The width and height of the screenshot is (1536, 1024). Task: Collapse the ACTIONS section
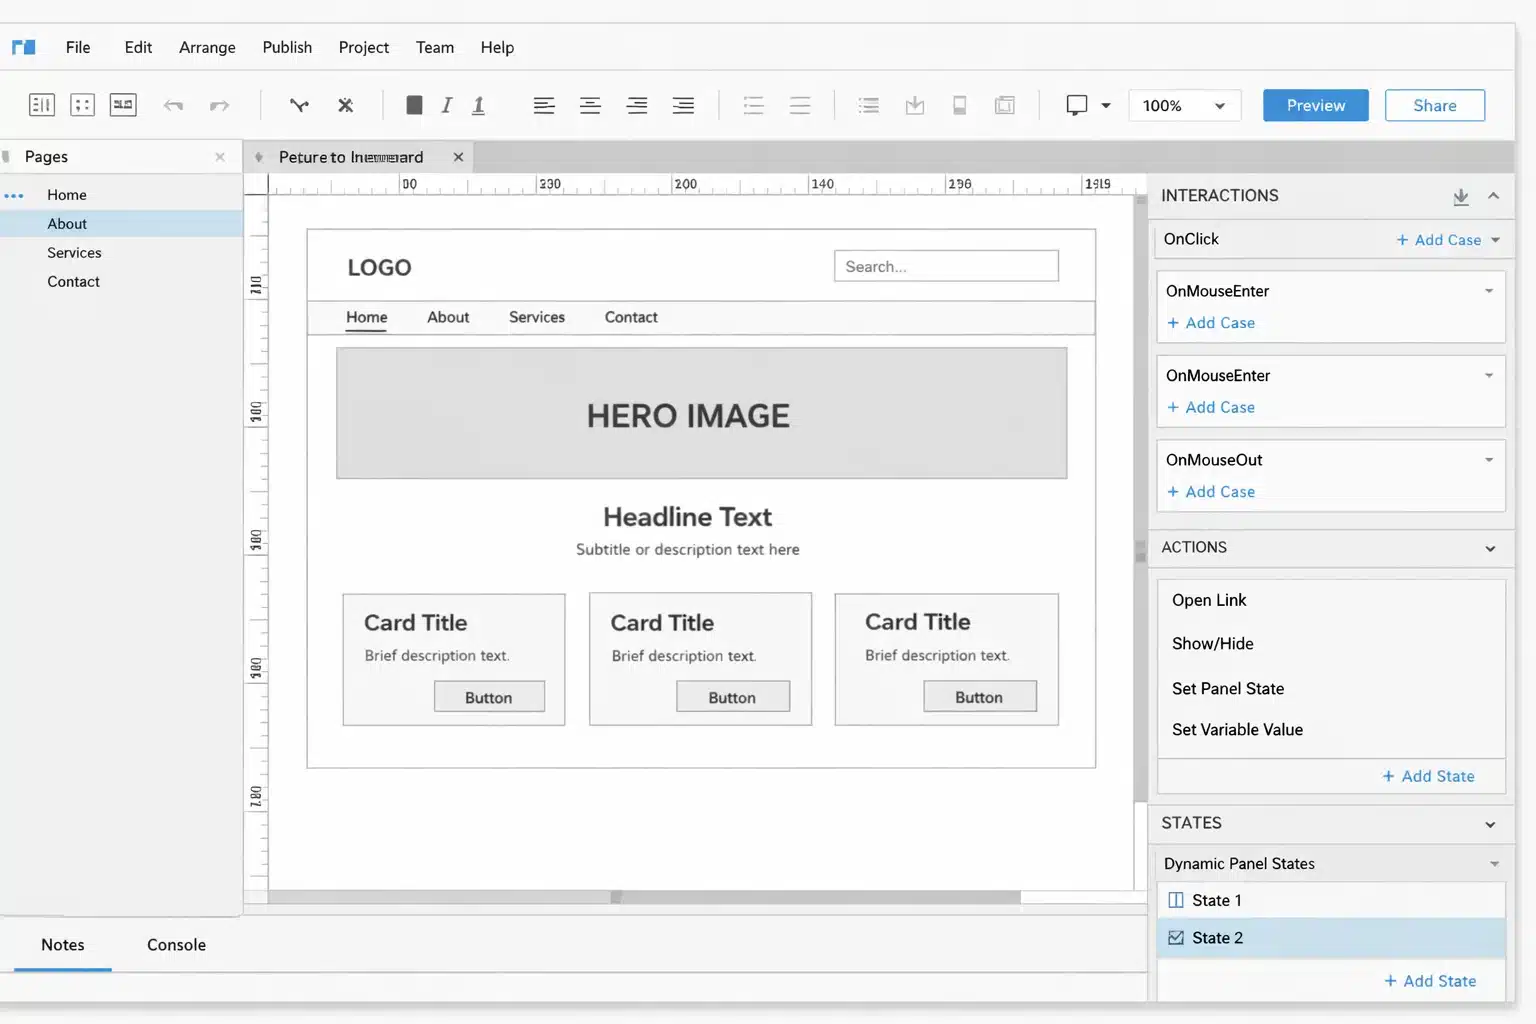[x=1489, y=548]
